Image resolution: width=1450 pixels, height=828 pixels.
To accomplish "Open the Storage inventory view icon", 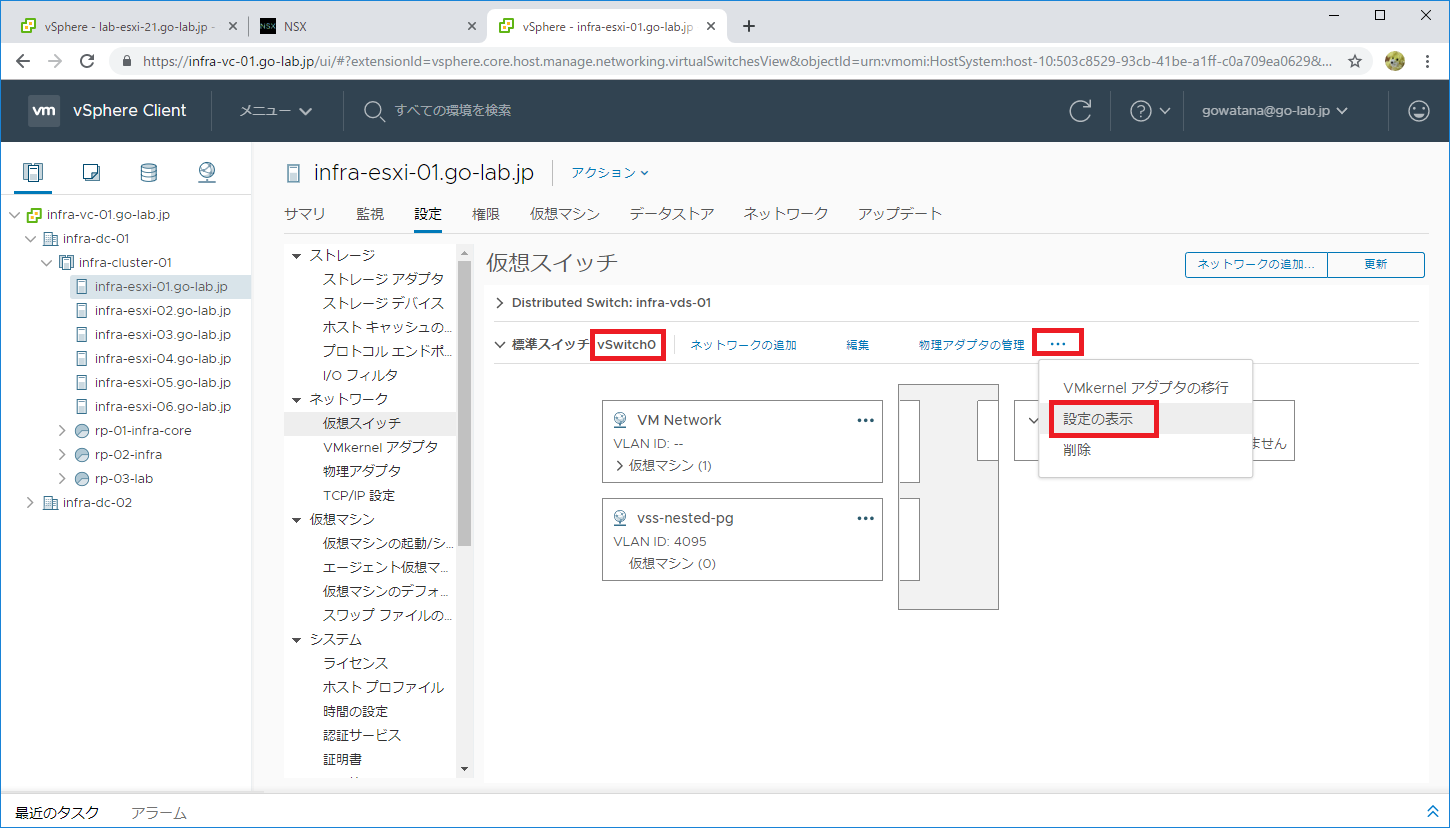I will pyautogui.click(x=149, y=172).
